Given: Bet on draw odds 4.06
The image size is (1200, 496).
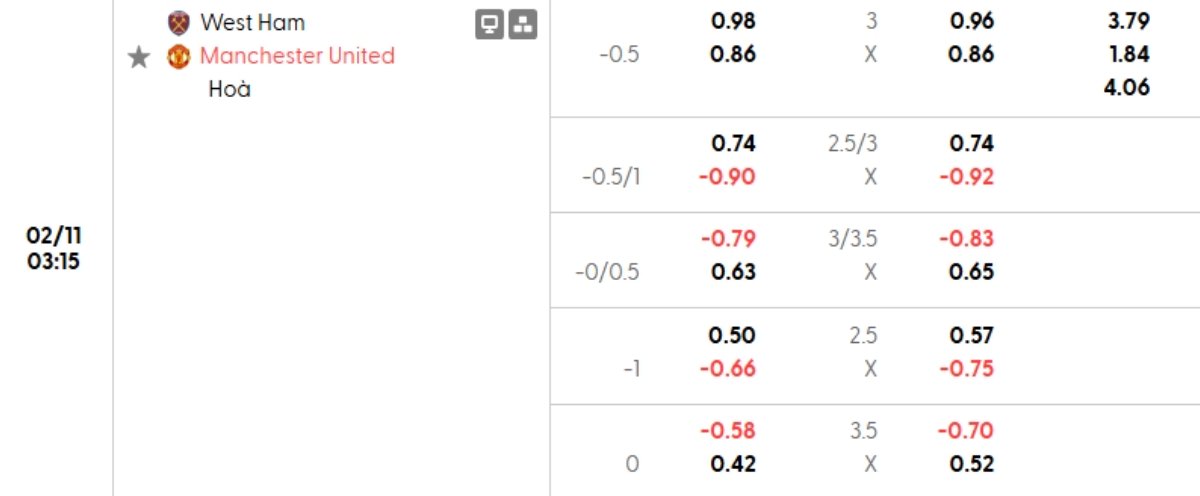Looking at the screenshot, I should tap(1128, 87).
